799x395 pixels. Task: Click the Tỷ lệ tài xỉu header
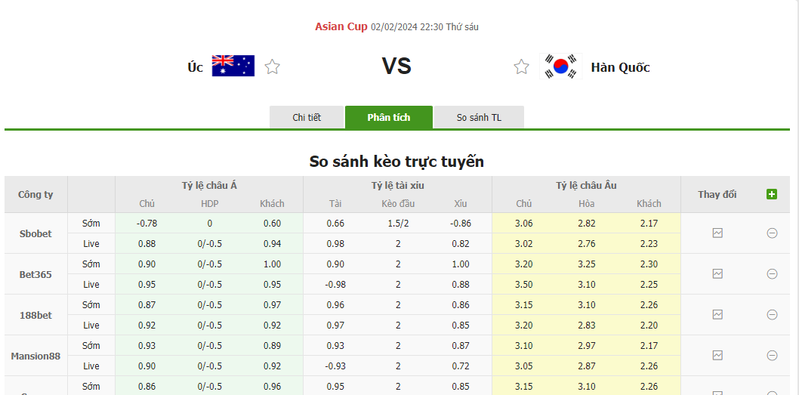[397, 186]
